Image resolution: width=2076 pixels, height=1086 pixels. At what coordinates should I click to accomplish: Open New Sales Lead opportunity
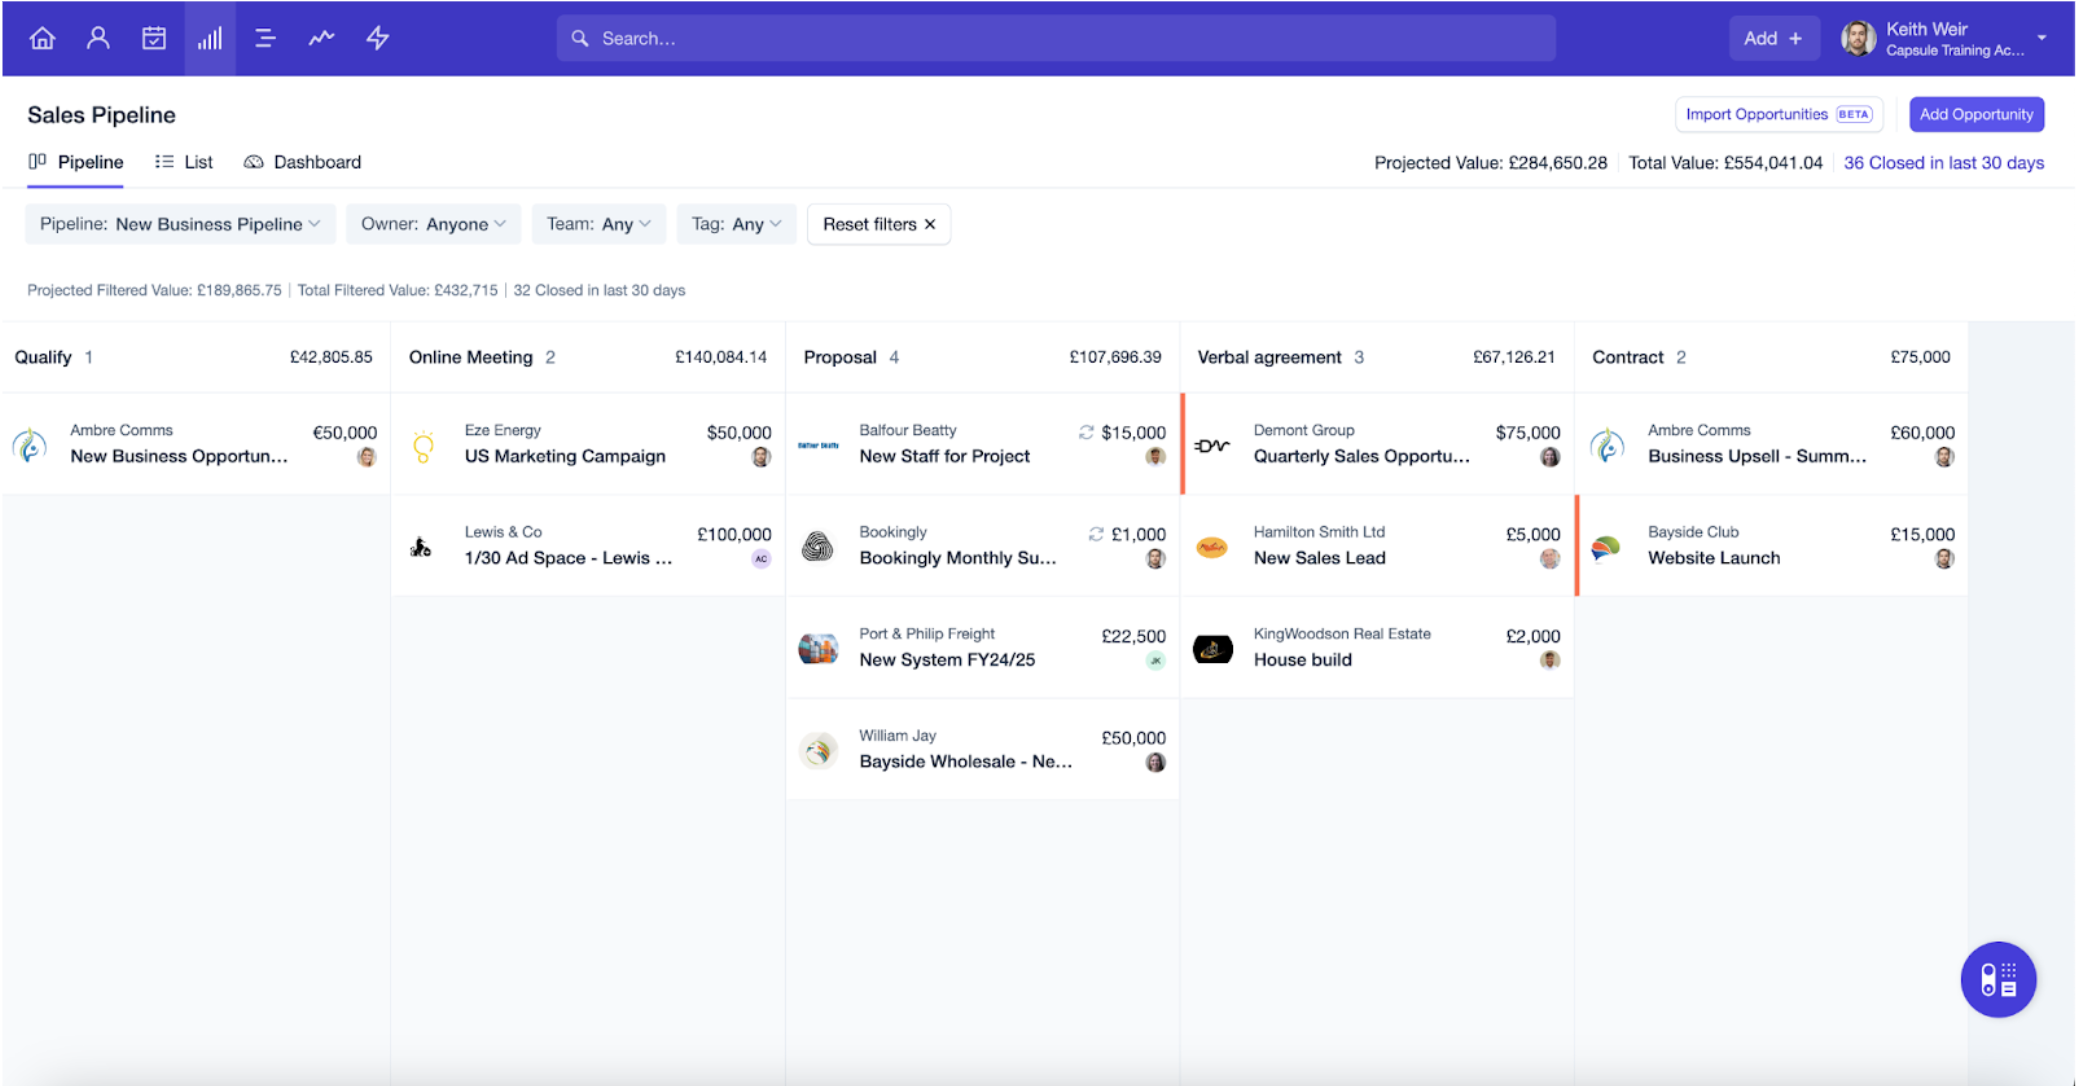point(1377,546)
